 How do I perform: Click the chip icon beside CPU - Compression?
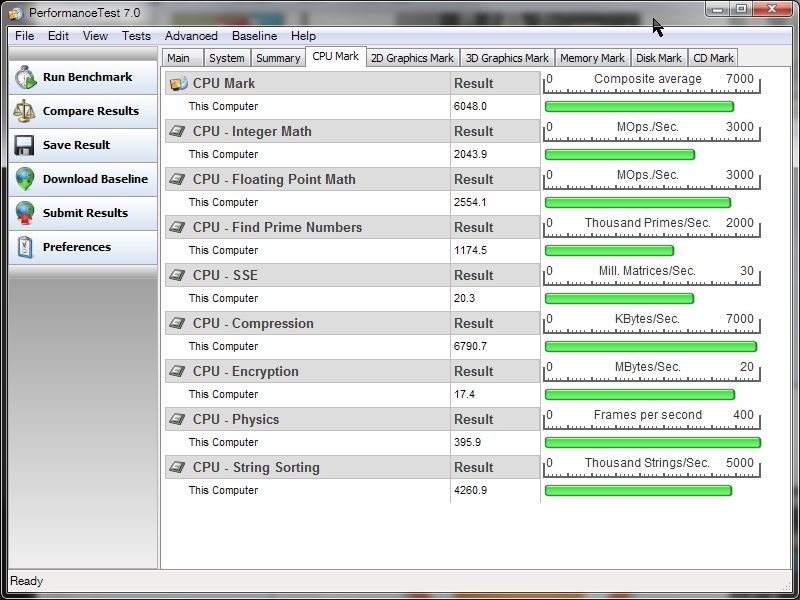(x=177, y=323)
